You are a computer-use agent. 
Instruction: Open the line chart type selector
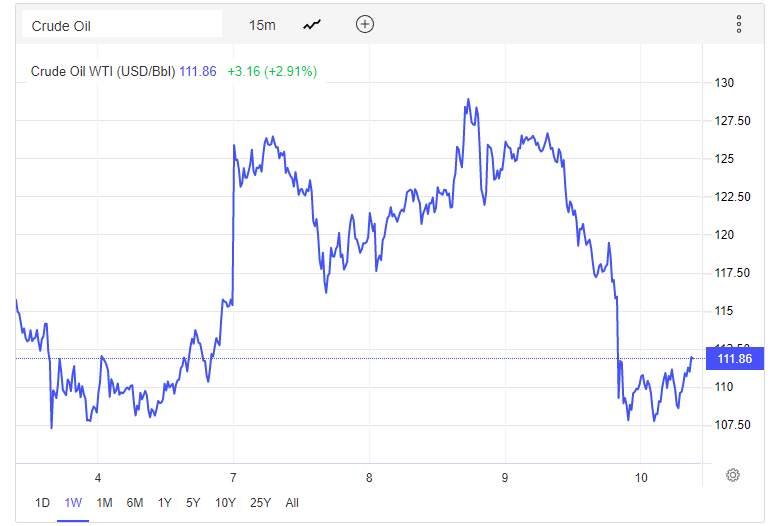click(x=313, y=25)
